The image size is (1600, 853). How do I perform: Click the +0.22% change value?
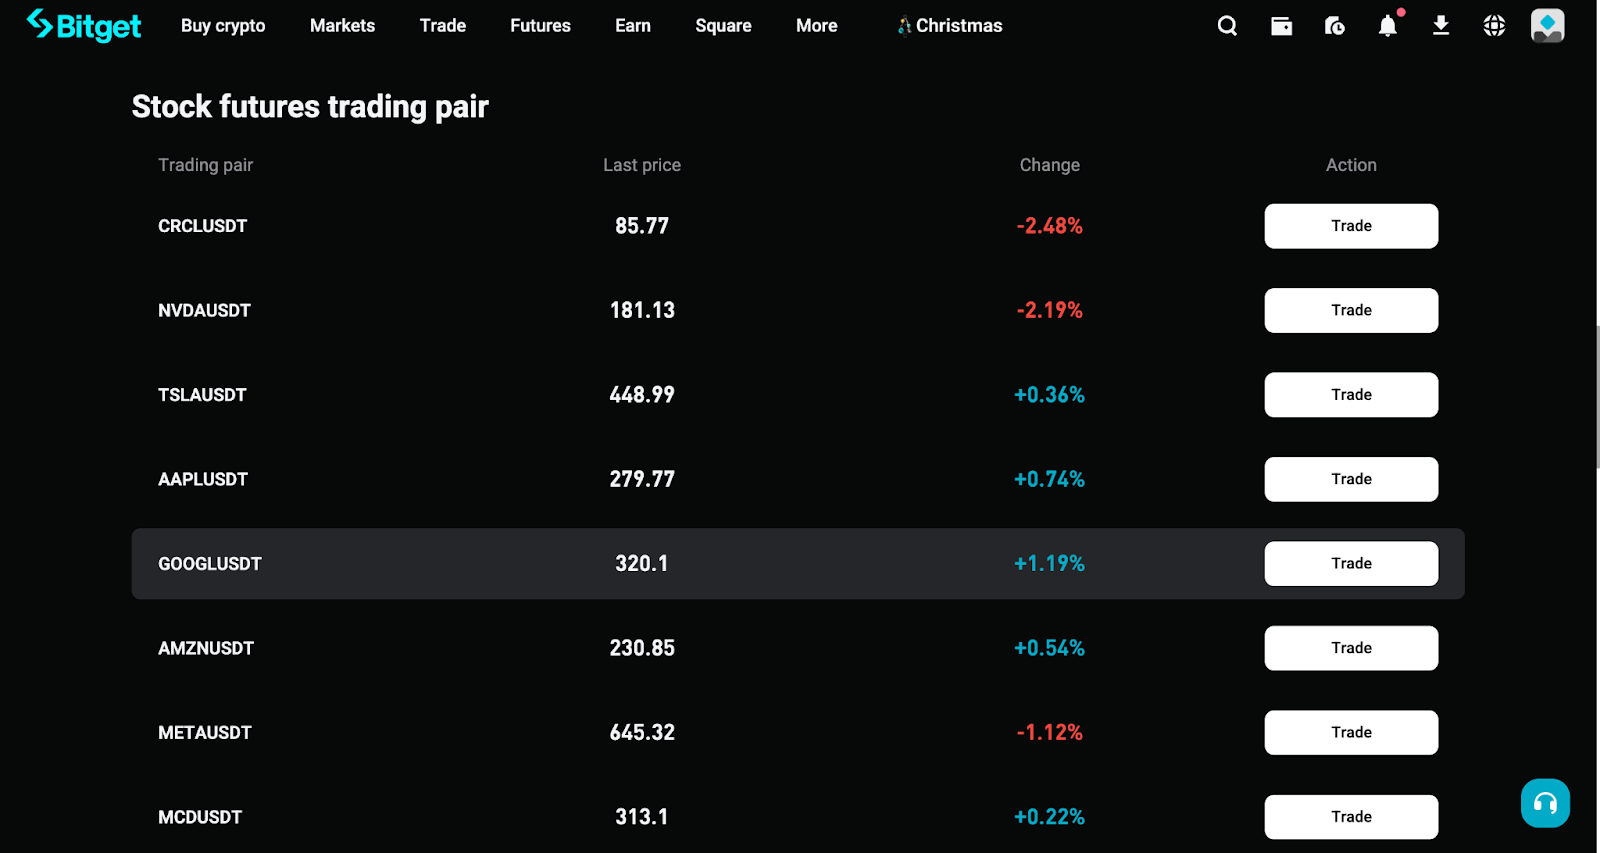(1049, 817)
